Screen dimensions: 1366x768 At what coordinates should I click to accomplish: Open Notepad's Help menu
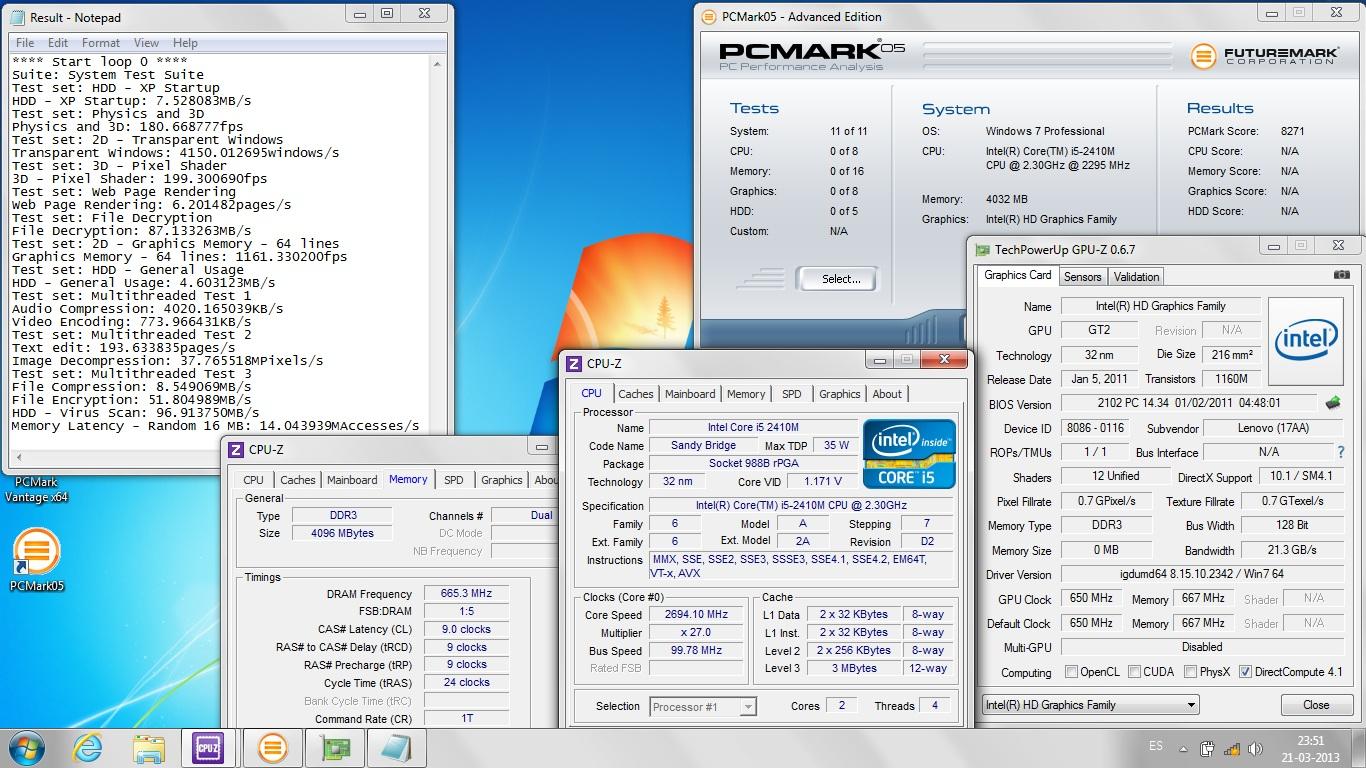(185, 43)
